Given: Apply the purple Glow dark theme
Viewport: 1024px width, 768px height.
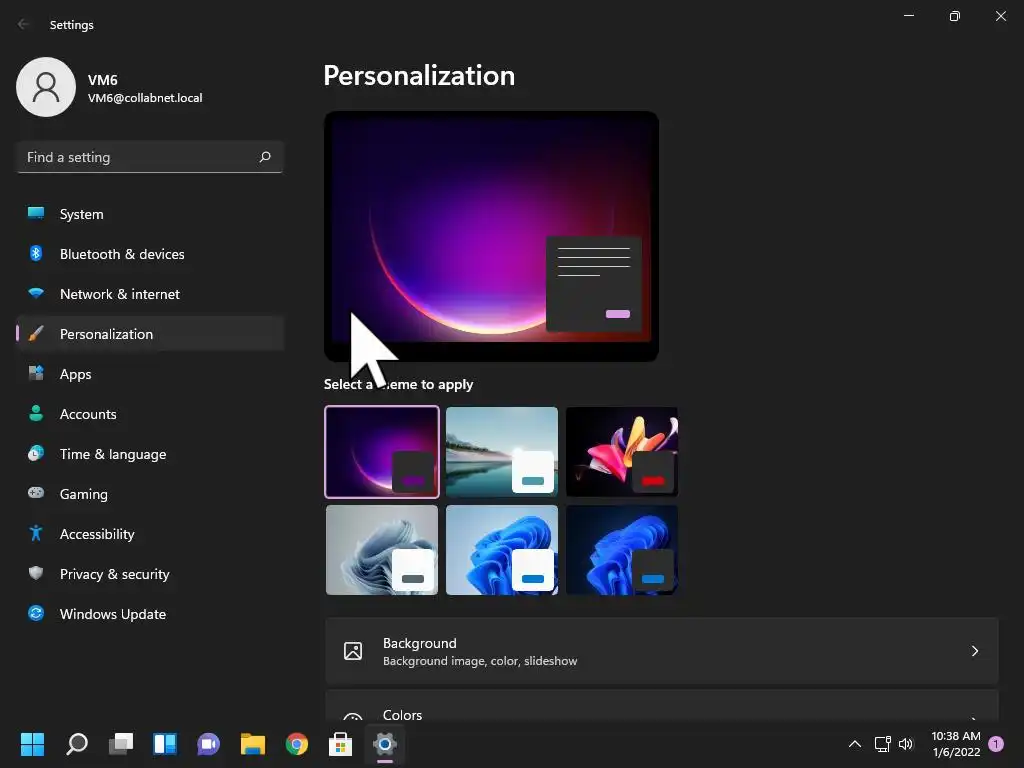Looking at the screenshot, I should (x=382, y=452).
